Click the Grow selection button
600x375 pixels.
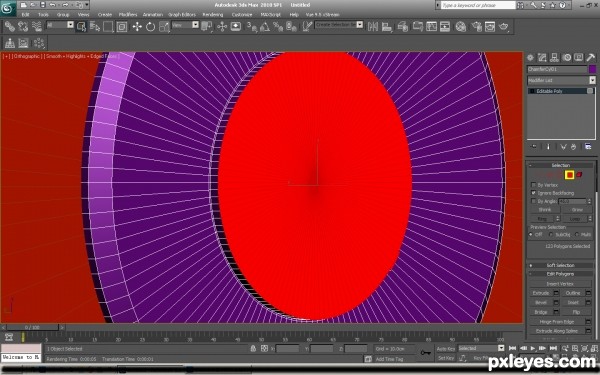click(x=577, y=210)
